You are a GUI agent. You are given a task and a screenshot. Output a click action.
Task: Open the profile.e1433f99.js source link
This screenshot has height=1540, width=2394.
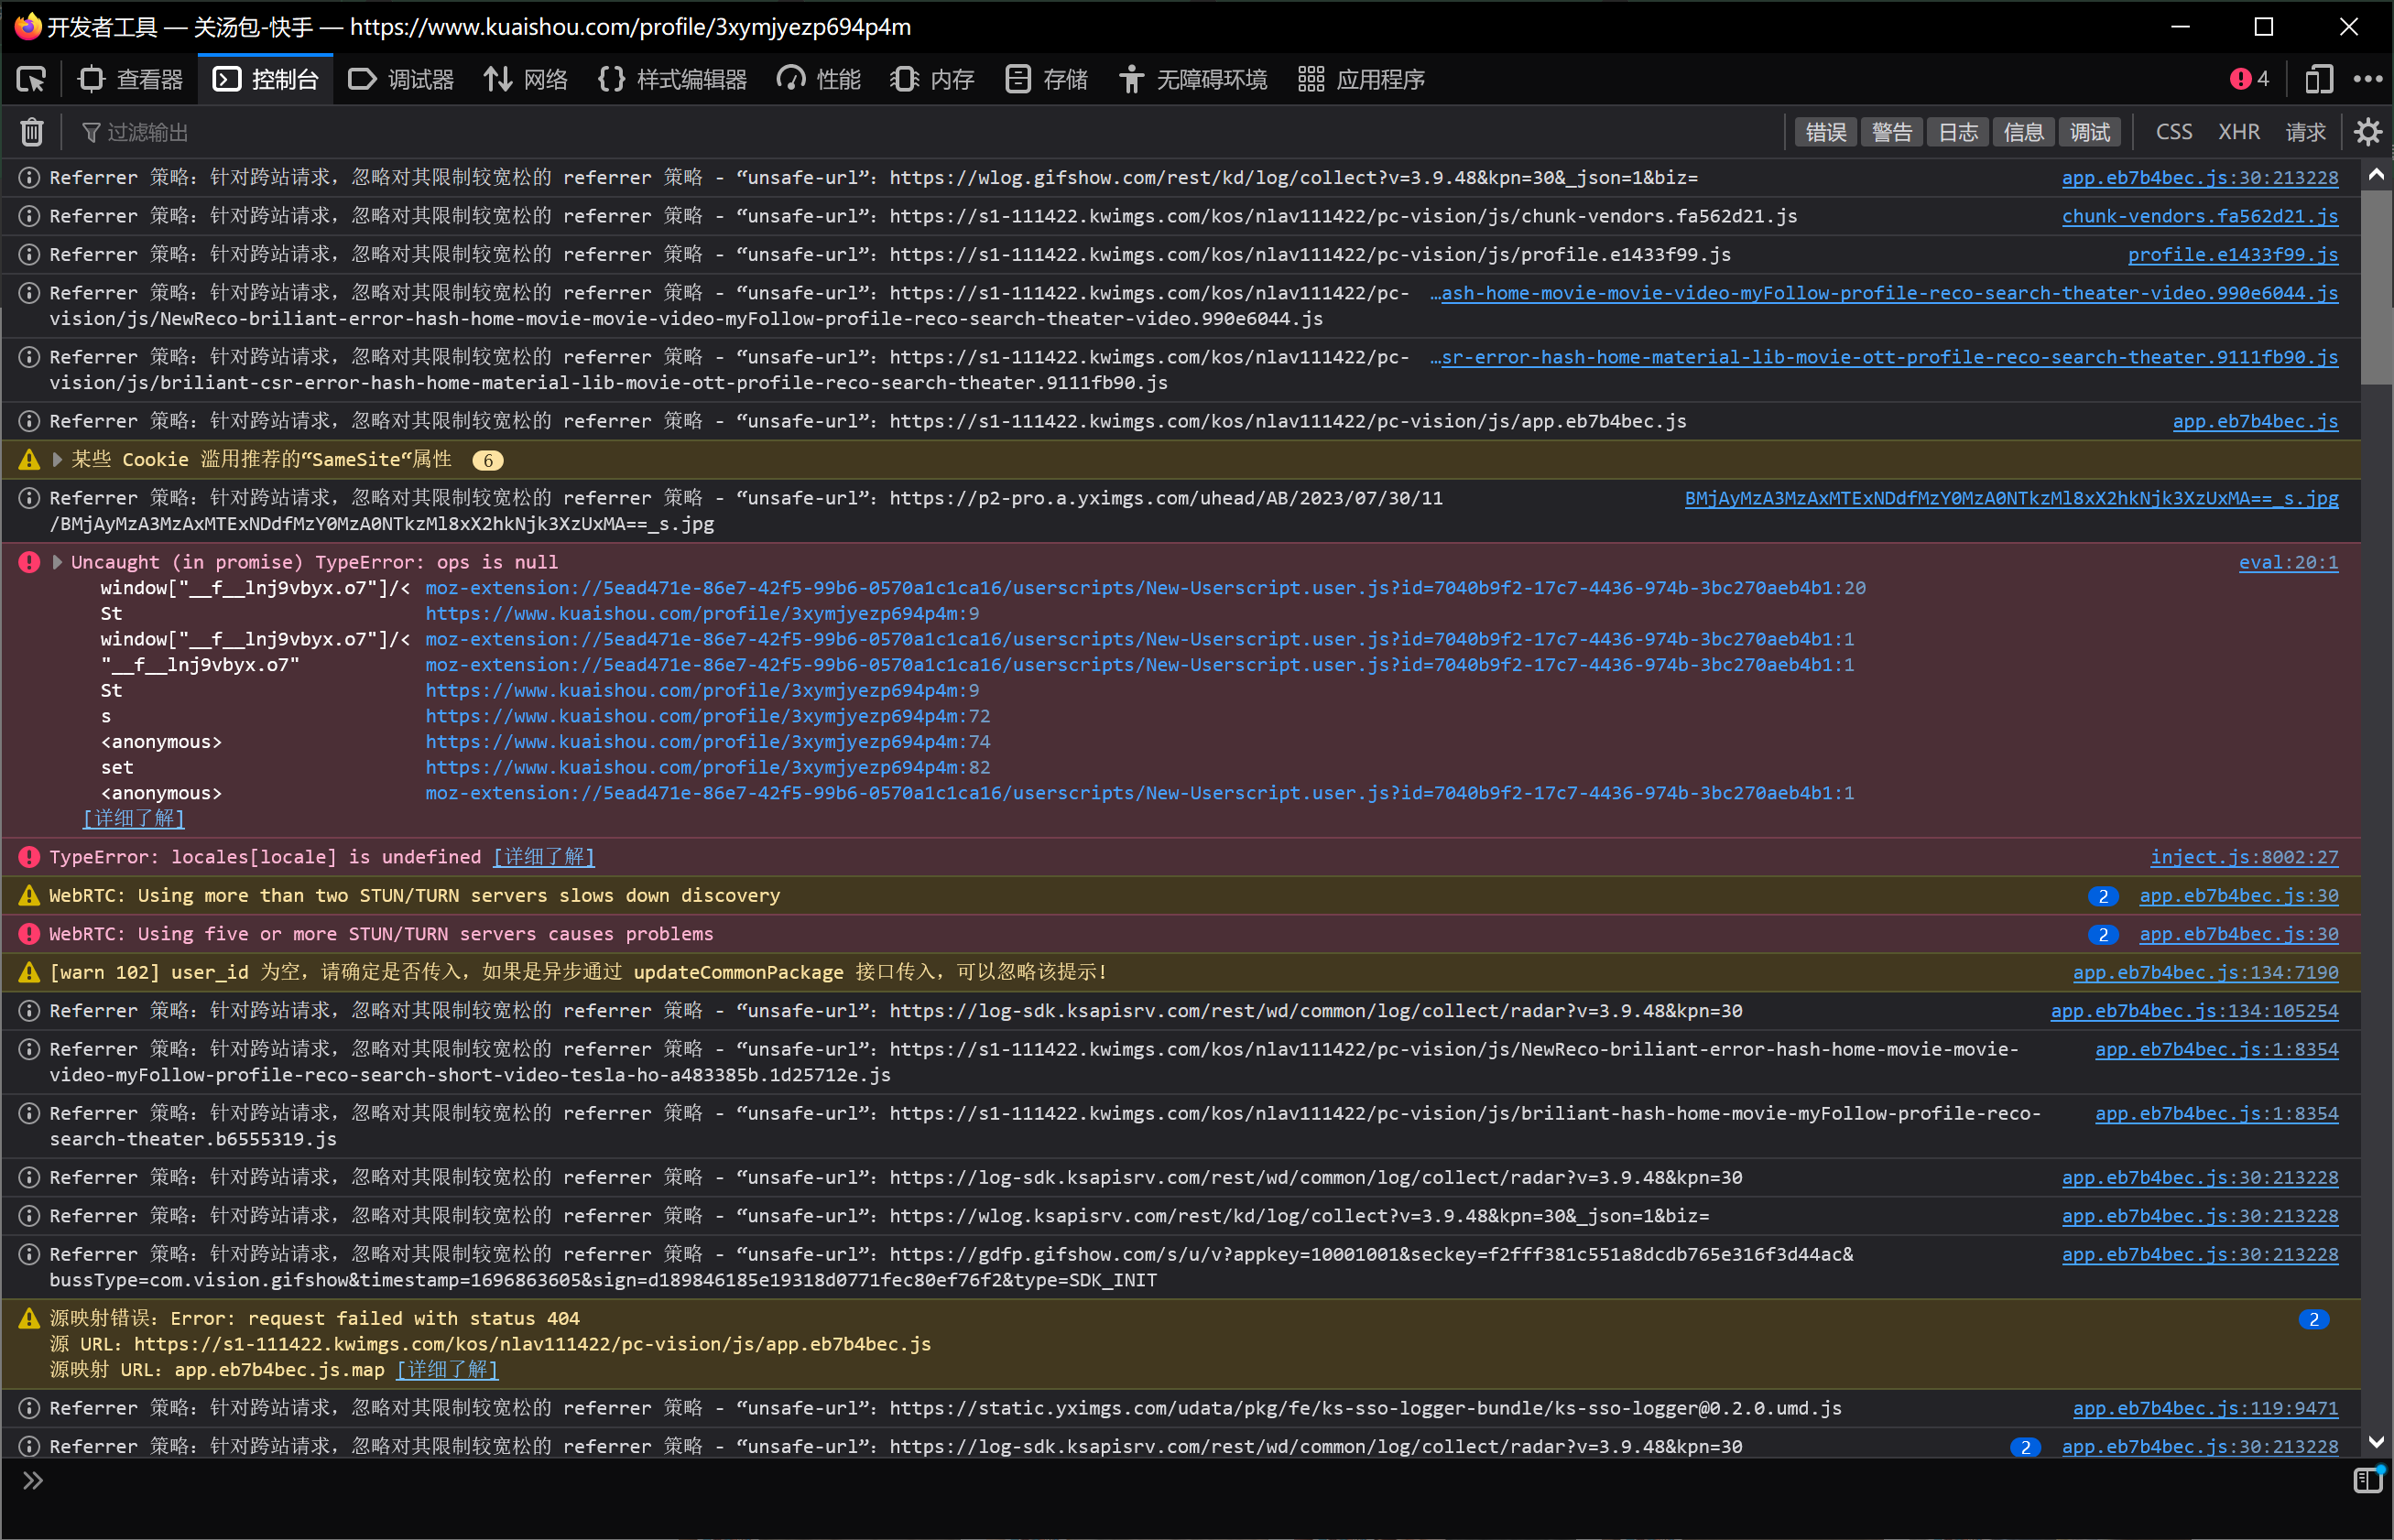pyautogui.click(x=2233, y=254)
